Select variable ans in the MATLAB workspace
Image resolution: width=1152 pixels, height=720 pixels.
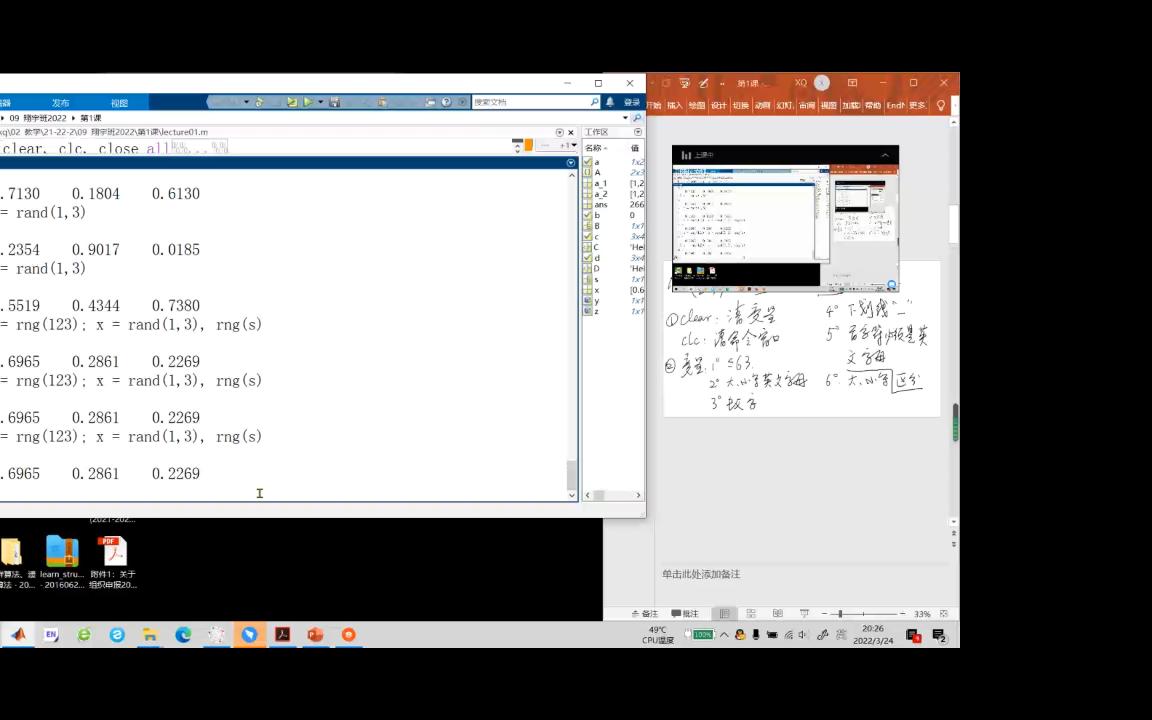[x=600, y=204]
